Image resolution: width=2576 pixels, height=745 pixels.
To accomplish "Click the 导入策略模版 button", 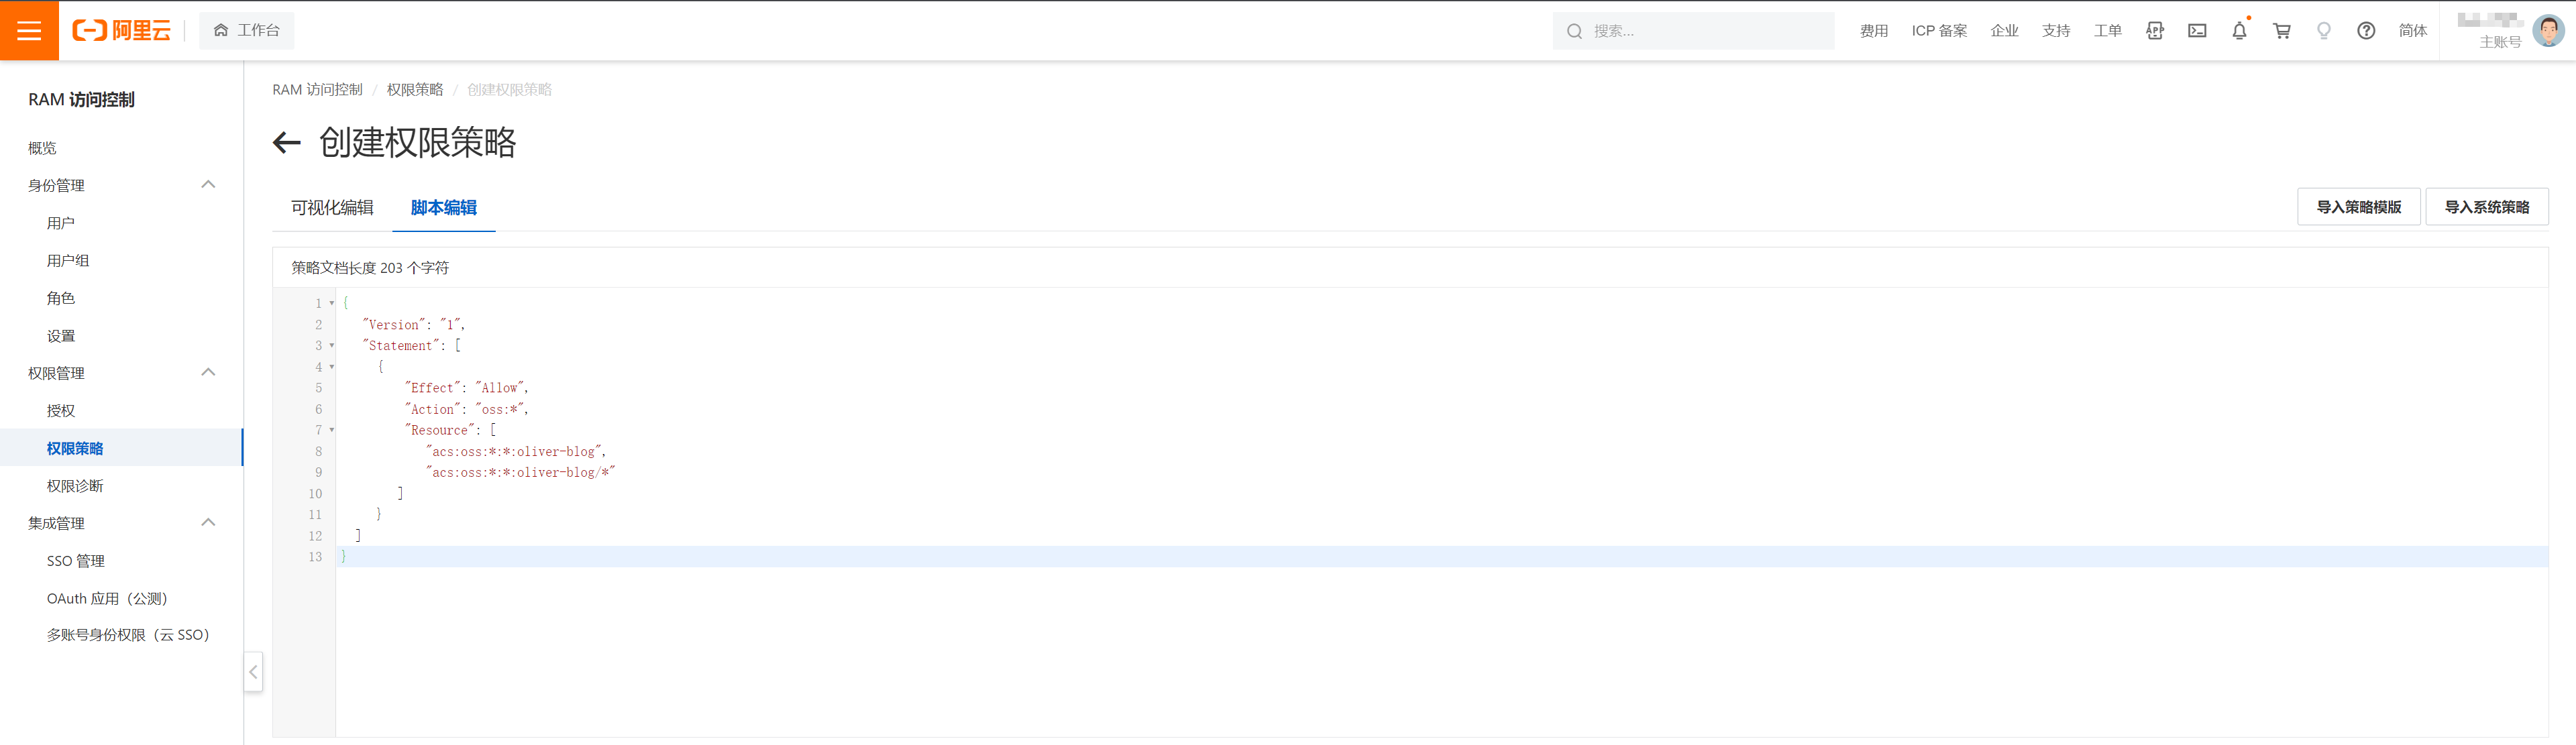I will click(x=2358, y=207).
